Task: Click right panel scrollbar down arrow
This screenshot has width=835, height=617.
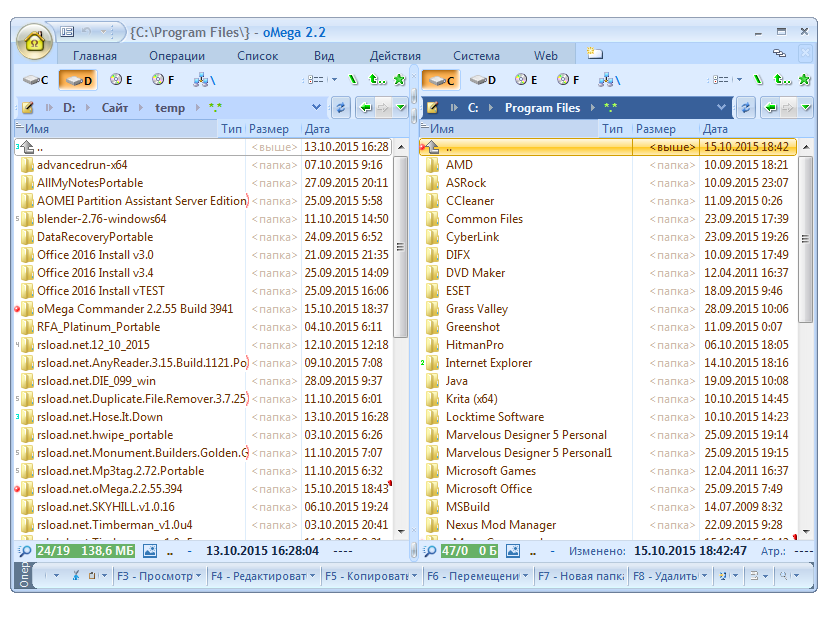Action: pyautogui.click(x=806, y=531)
